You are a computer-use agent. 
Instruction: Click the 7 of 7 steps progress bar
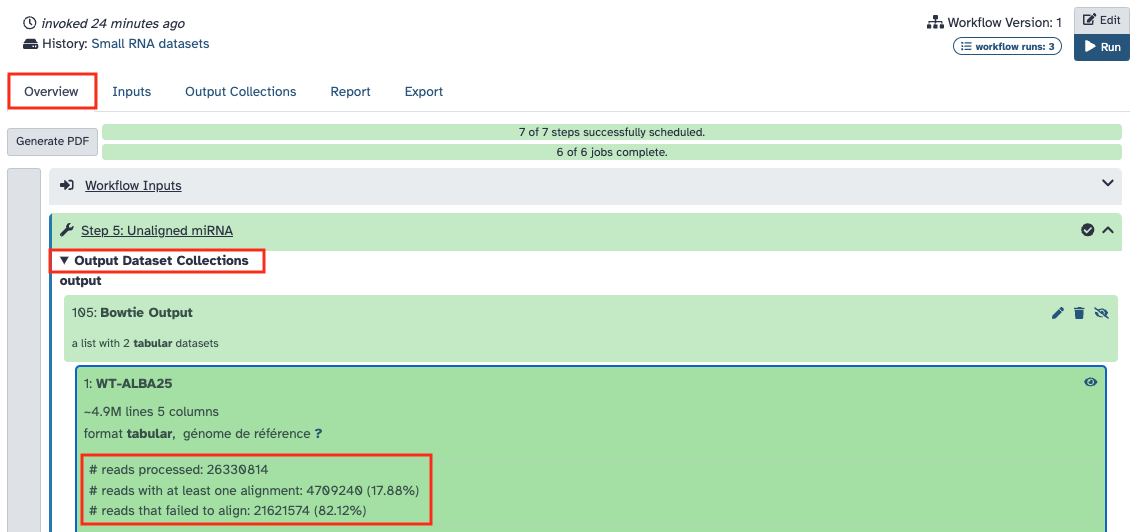pyautogui.click(x=611, y=133)
